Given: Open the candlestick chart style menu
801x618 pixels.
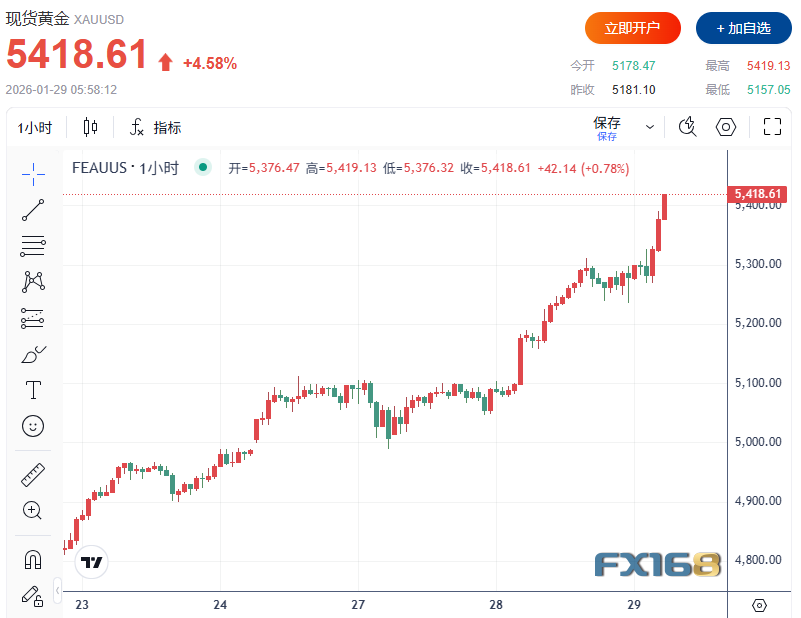Looking at the screenshot, I should [91, 127].
